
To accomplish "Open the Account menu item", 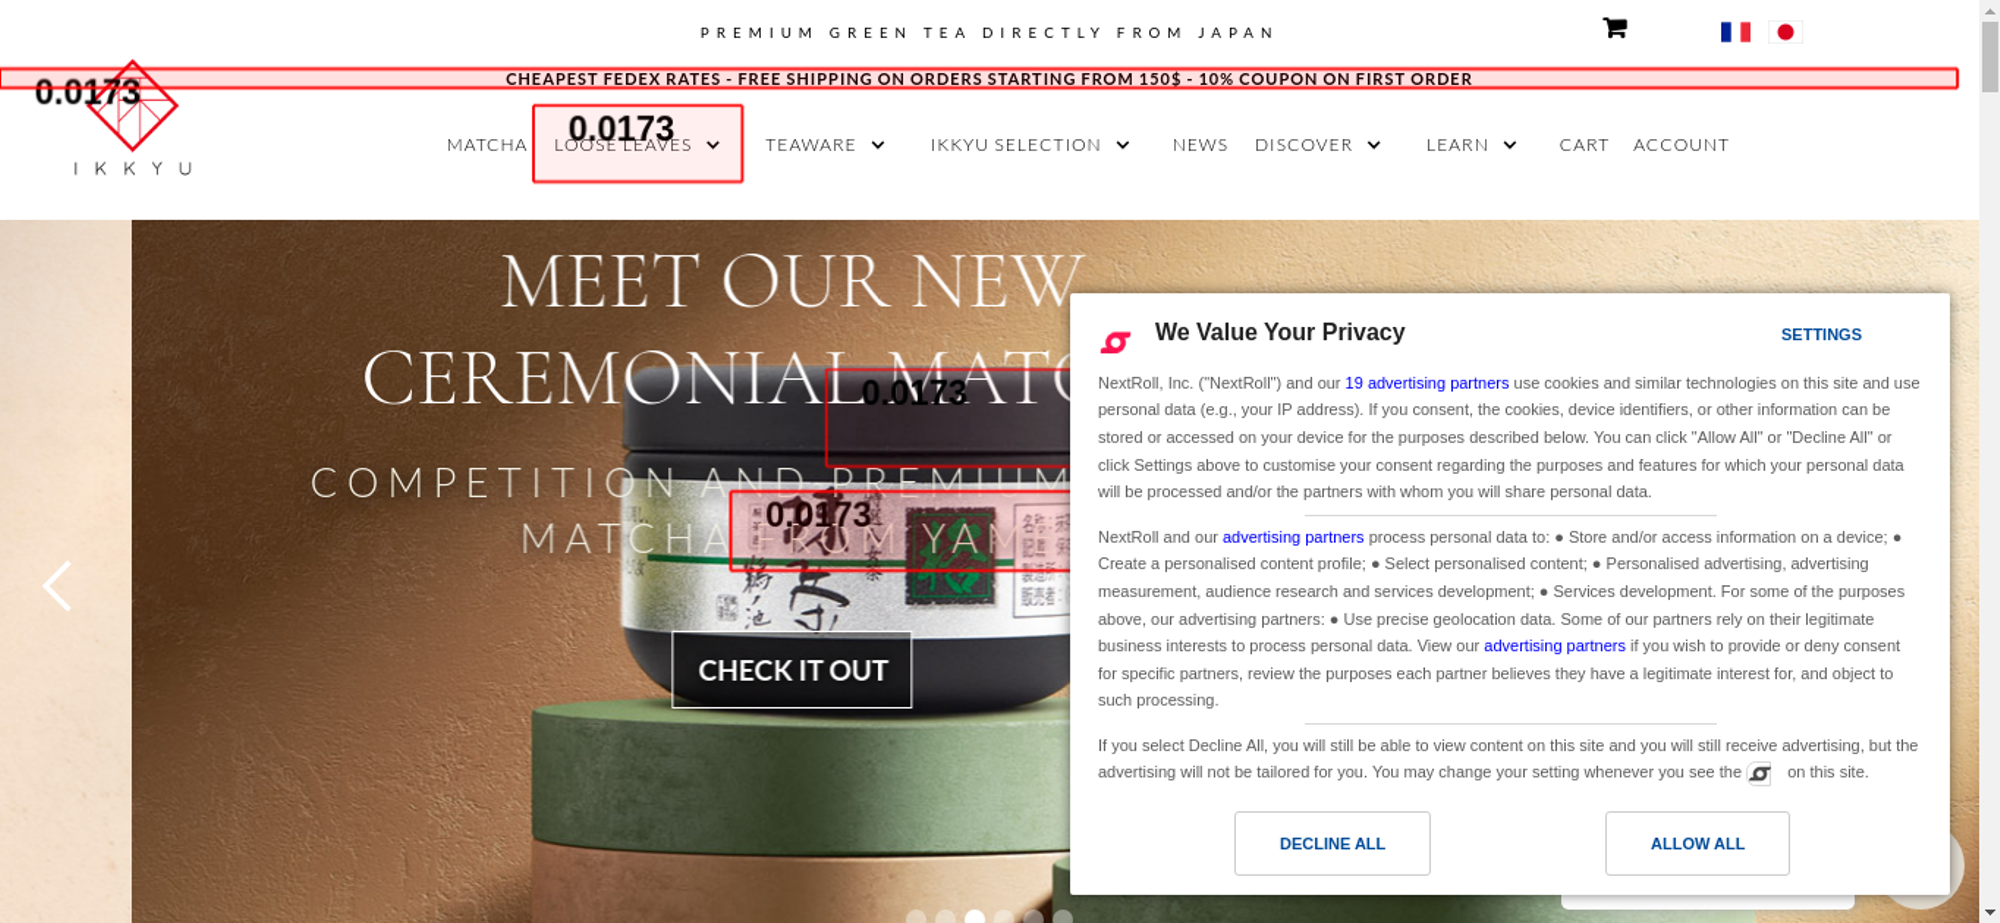I will [x=1680, y=145].
